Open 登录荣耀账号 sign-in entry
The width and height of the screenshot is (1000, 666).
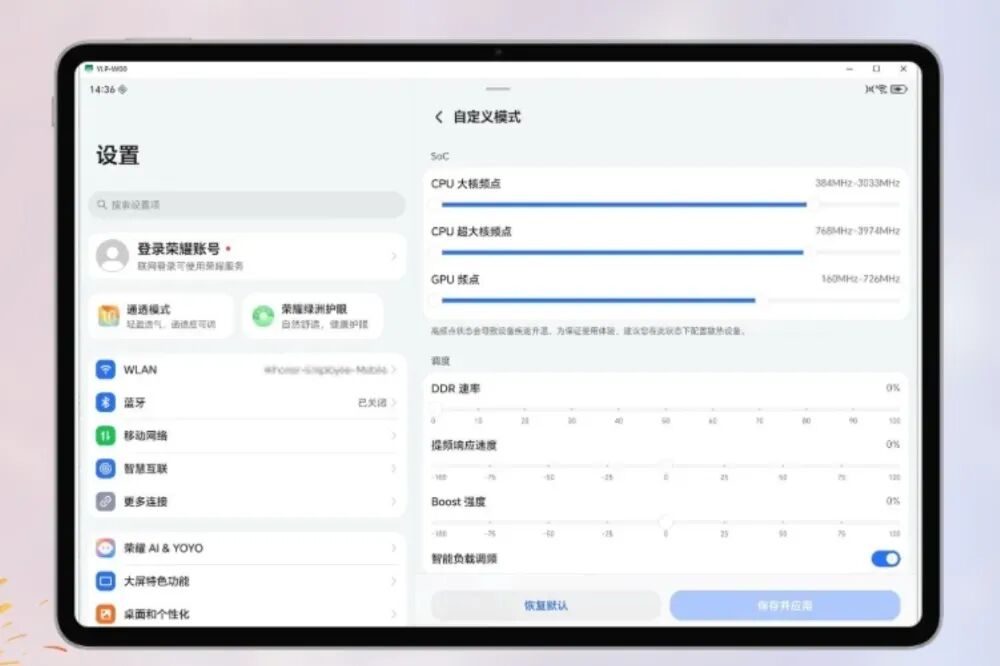click(x=247, y=256)
